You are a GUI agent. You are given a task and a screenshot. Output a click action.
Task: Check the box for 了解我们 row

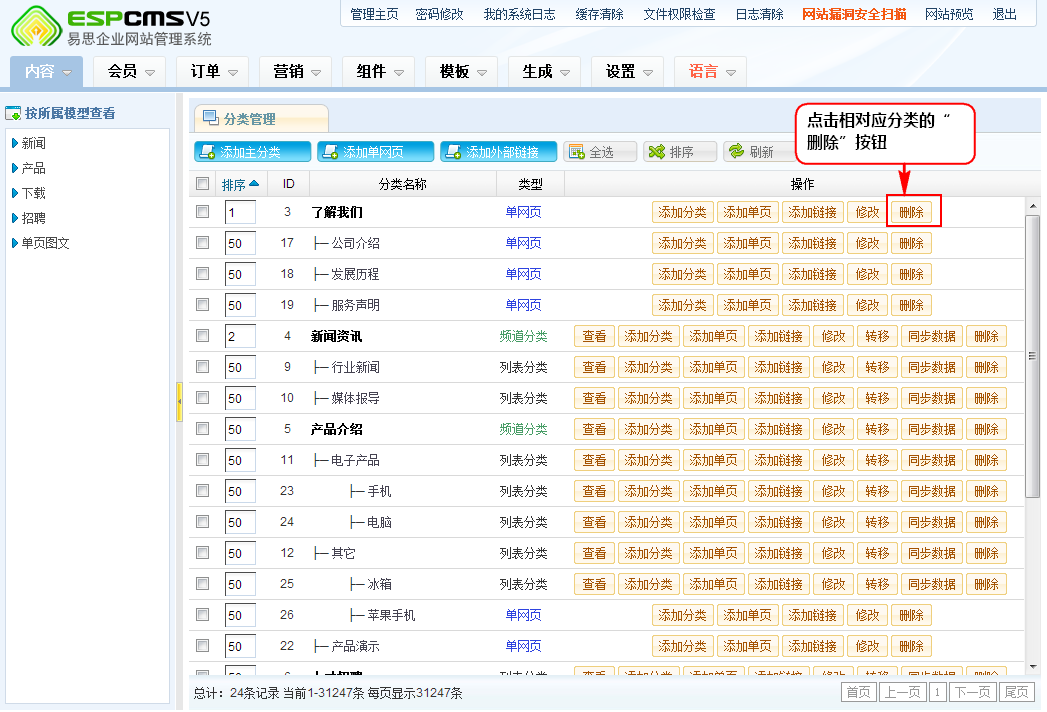click(x=202, y=212)
